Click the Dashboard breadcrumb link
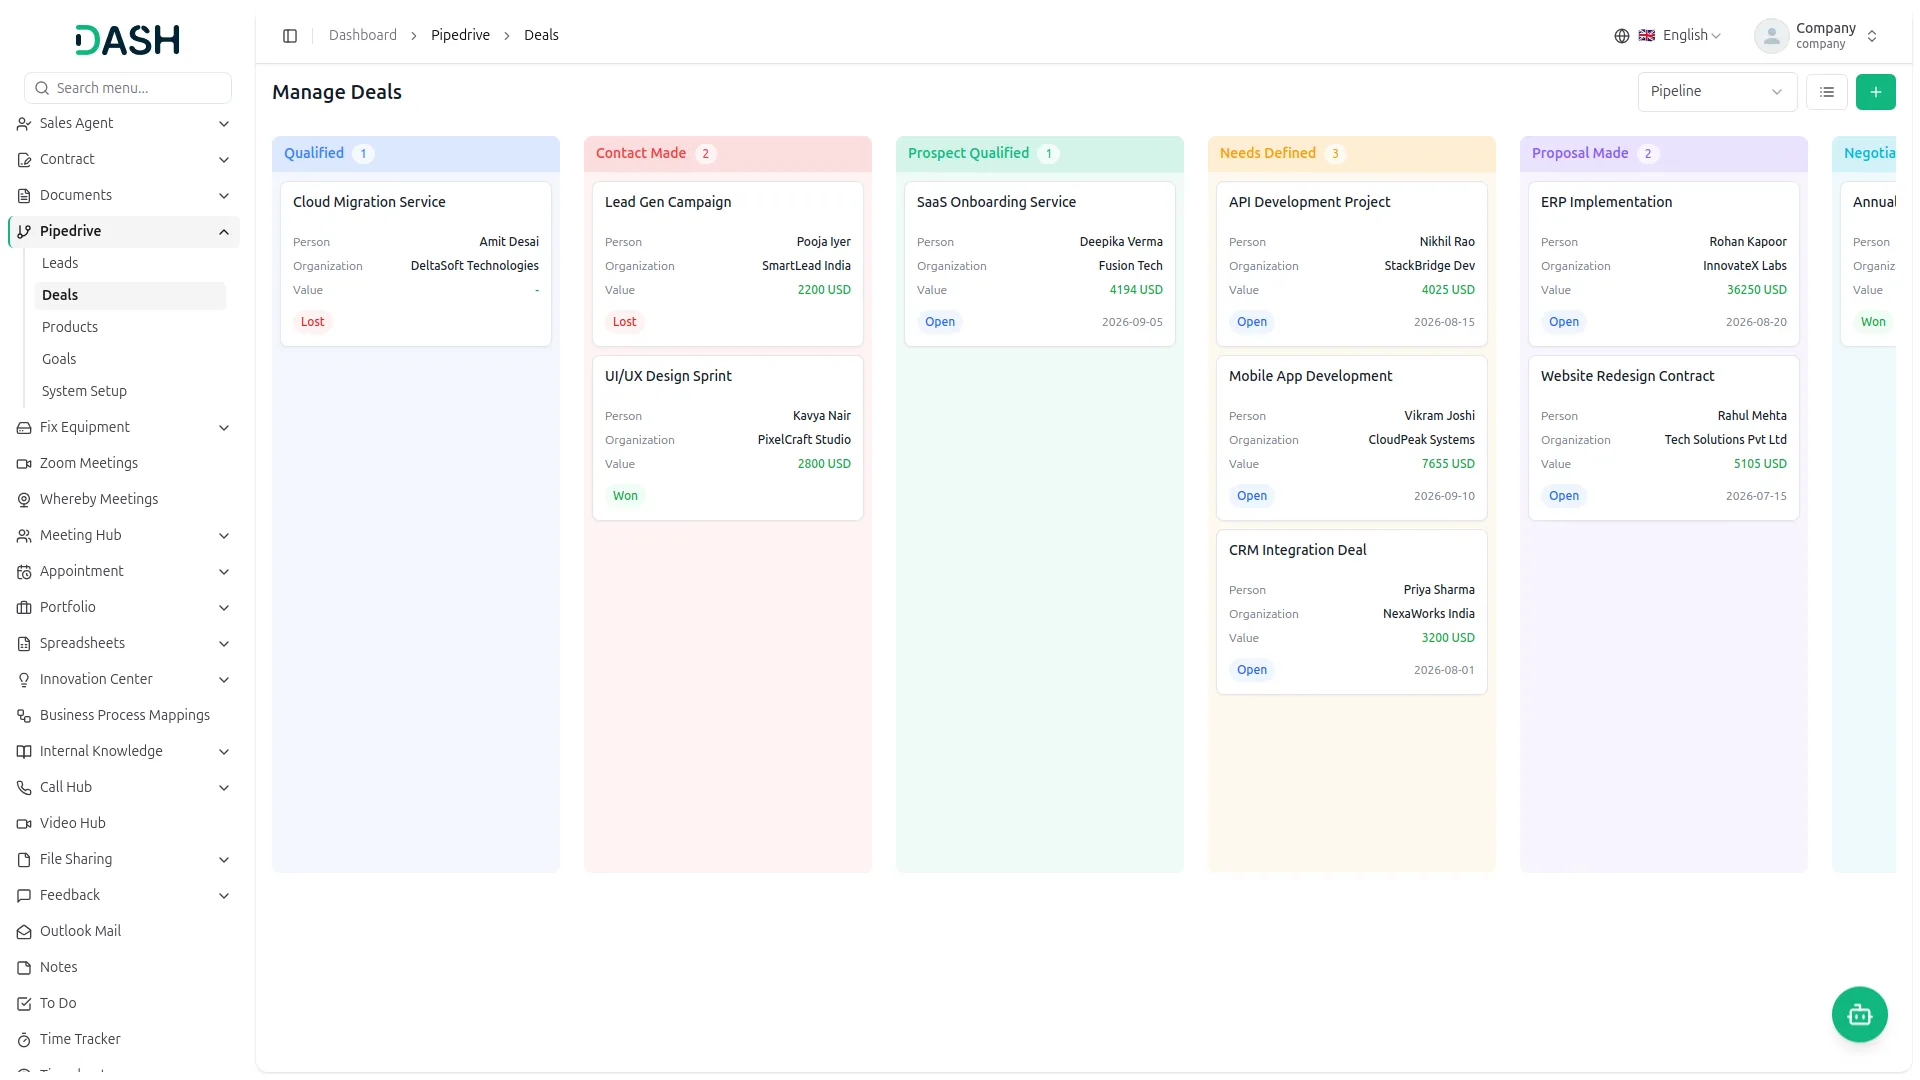Viewport: 1920px width, 1080px height. pos(362,35)
